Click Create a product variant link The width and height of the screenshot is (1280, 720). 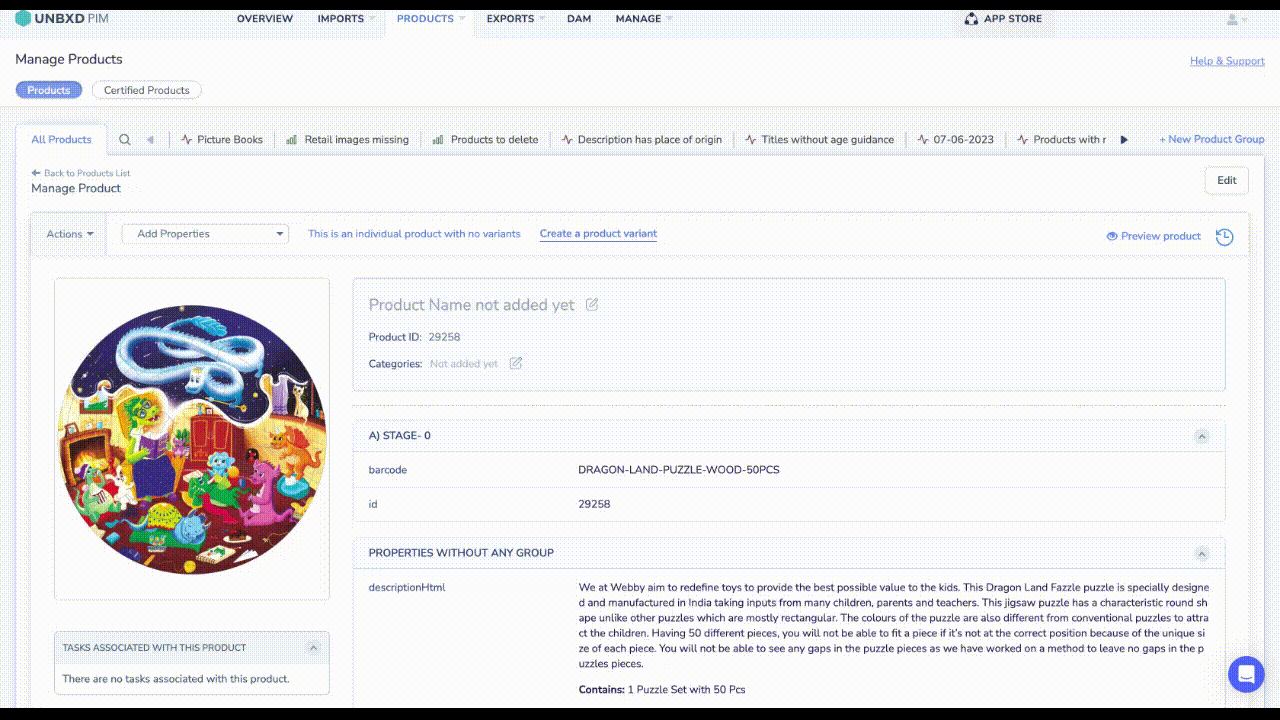click(598, 234)
